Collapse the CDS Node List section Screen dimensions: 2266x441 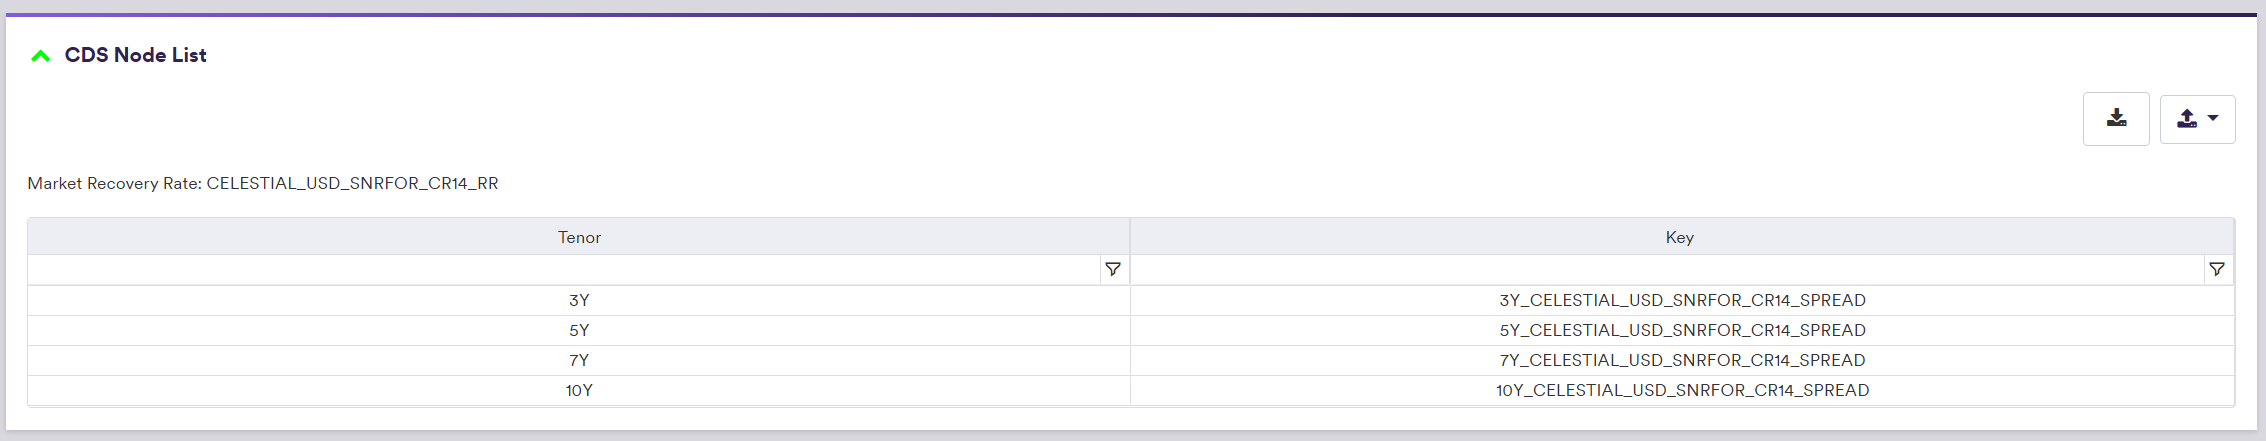click(41, 56)
